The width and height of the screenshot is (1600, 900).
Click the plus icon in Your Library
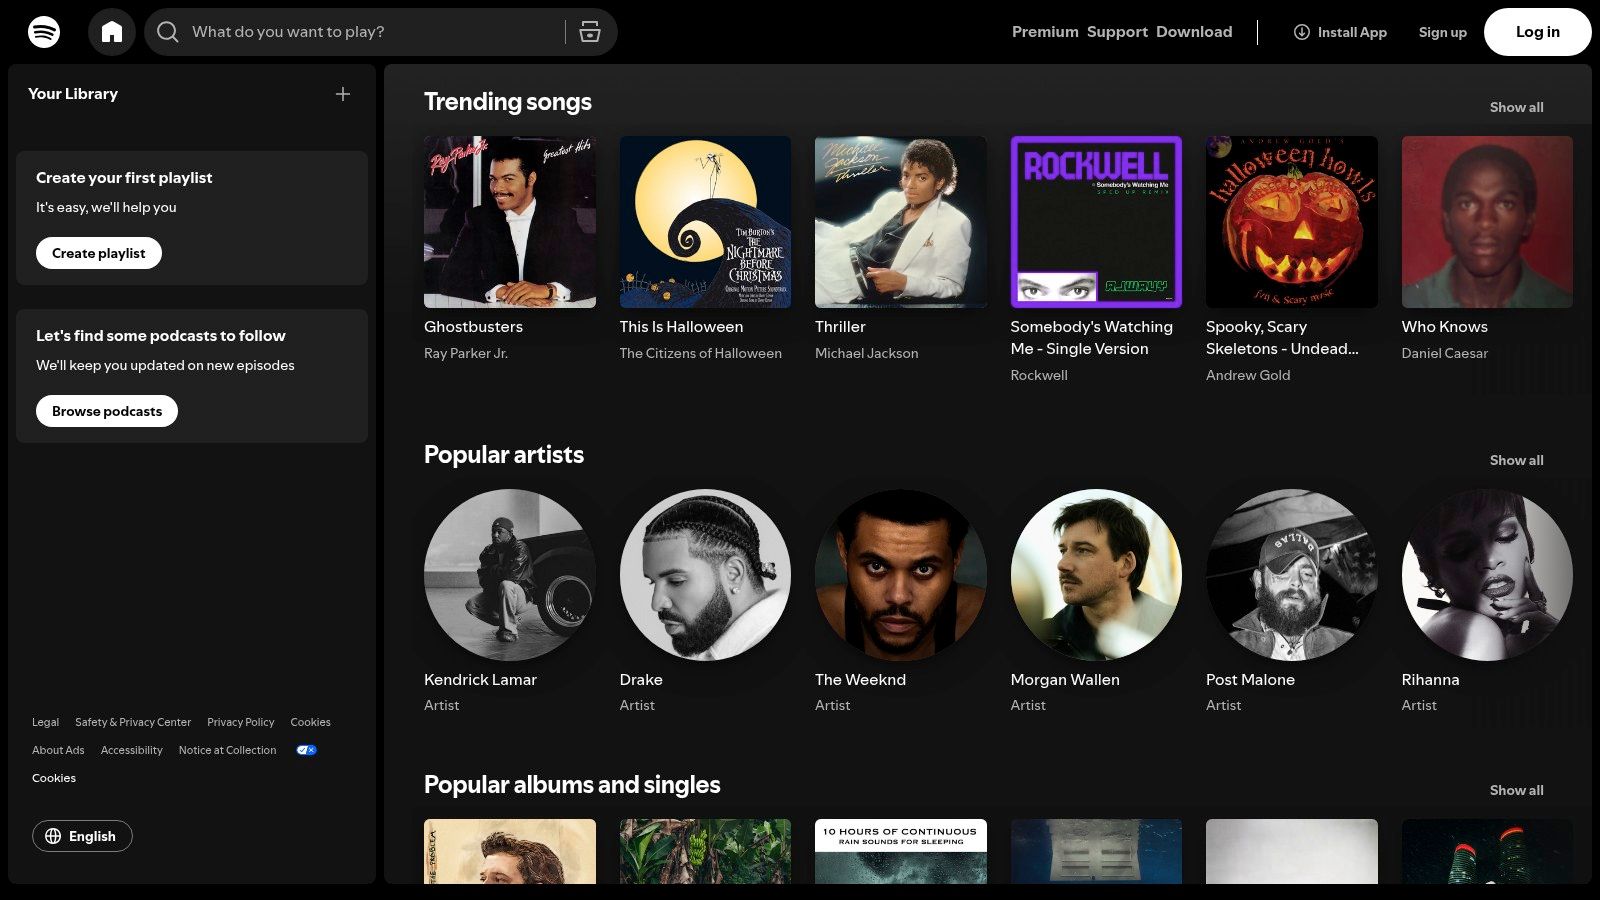tap(343, 94)
